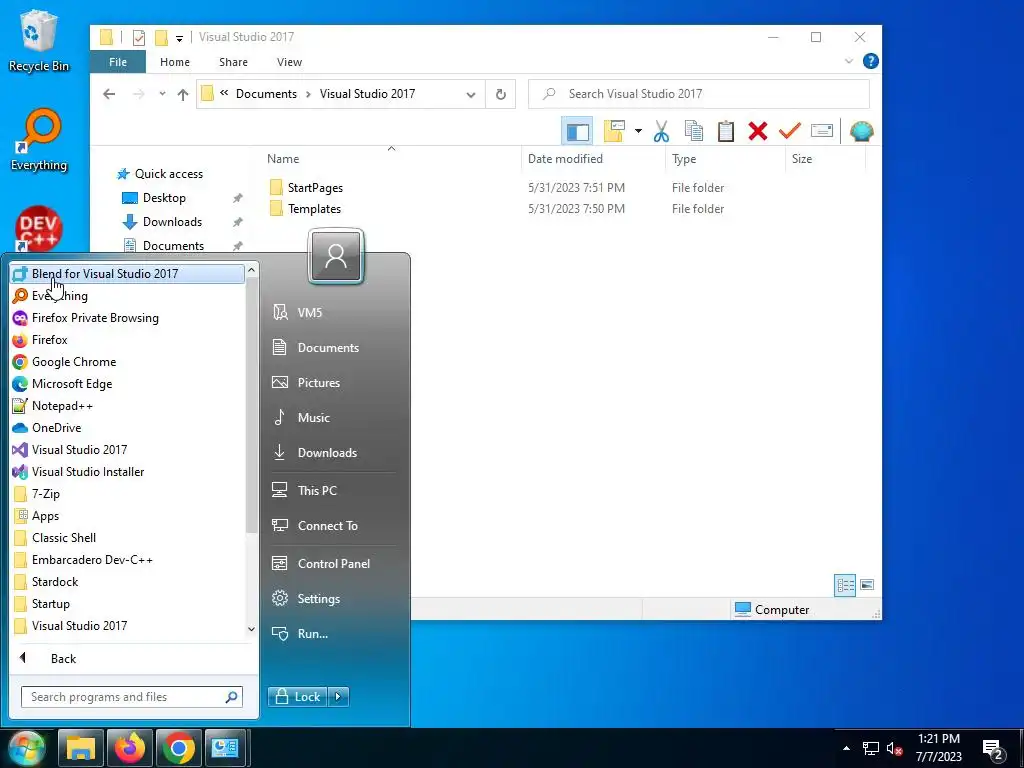The image size is (1024, 768).
Task: Click the Paste clipboard icon in Explorer toolbar
Action: tap(726, 131)
